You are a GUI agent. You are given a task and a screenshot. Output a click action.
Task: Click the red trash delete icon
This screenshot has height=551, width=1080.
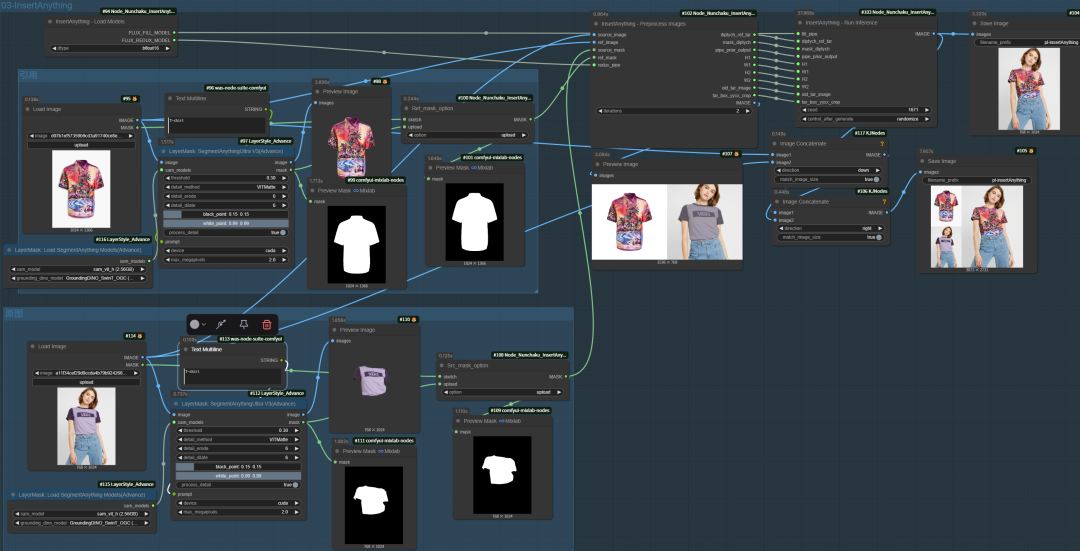[x=266, y=325]
